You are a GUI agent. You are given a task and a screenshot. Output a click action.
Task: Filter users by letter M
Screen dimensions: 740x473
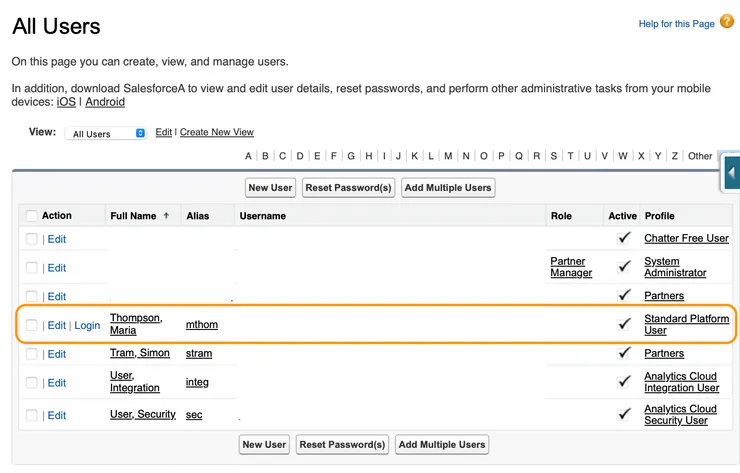tap(449, 156)
